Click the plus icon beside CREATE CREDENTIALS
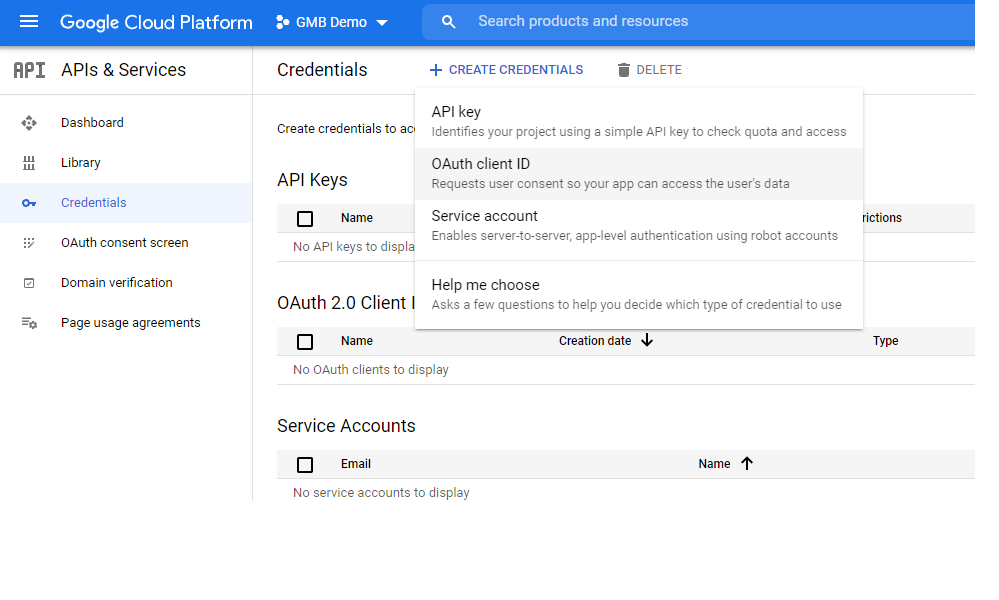This screenshot has width=999, height=600. (x=436, y=70)
